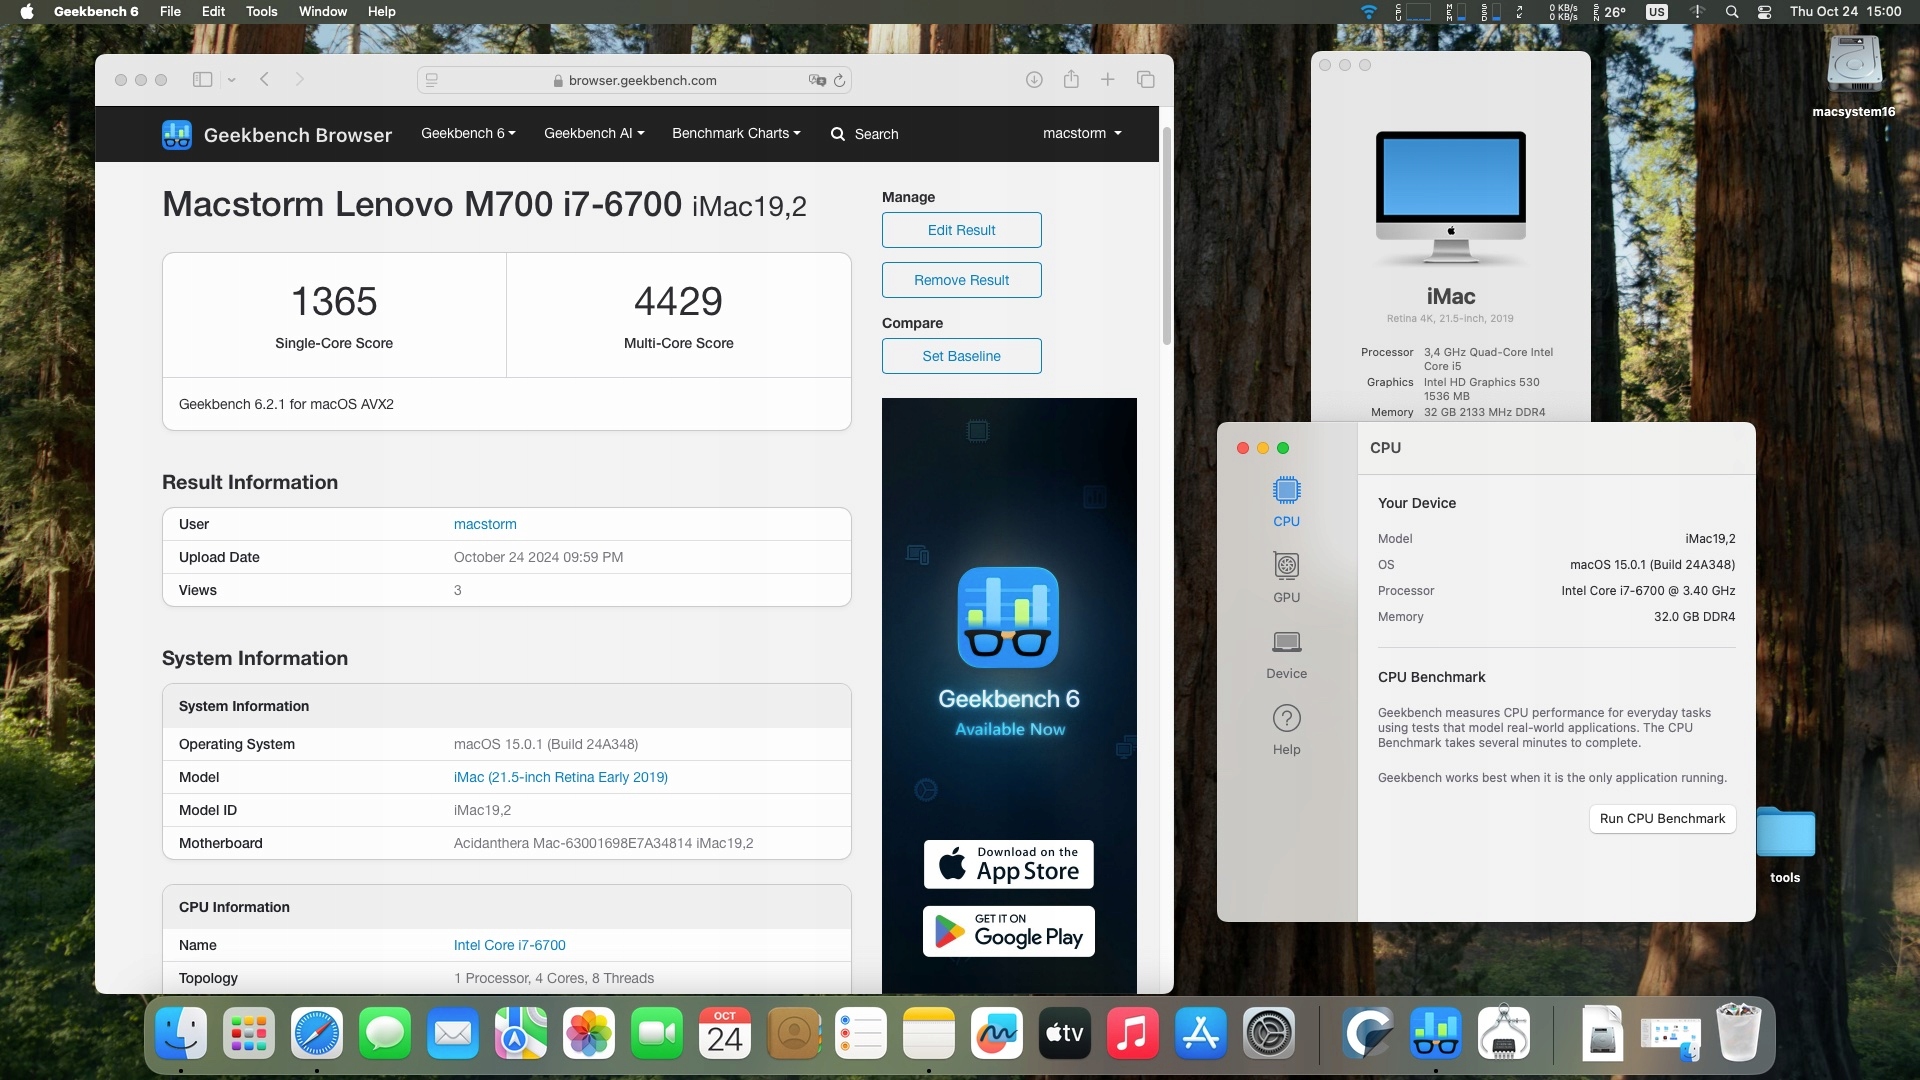The height and width of the screenshot is (1080, 1920).
Task: Click the US input source indicator
Action: point(1657,12)
